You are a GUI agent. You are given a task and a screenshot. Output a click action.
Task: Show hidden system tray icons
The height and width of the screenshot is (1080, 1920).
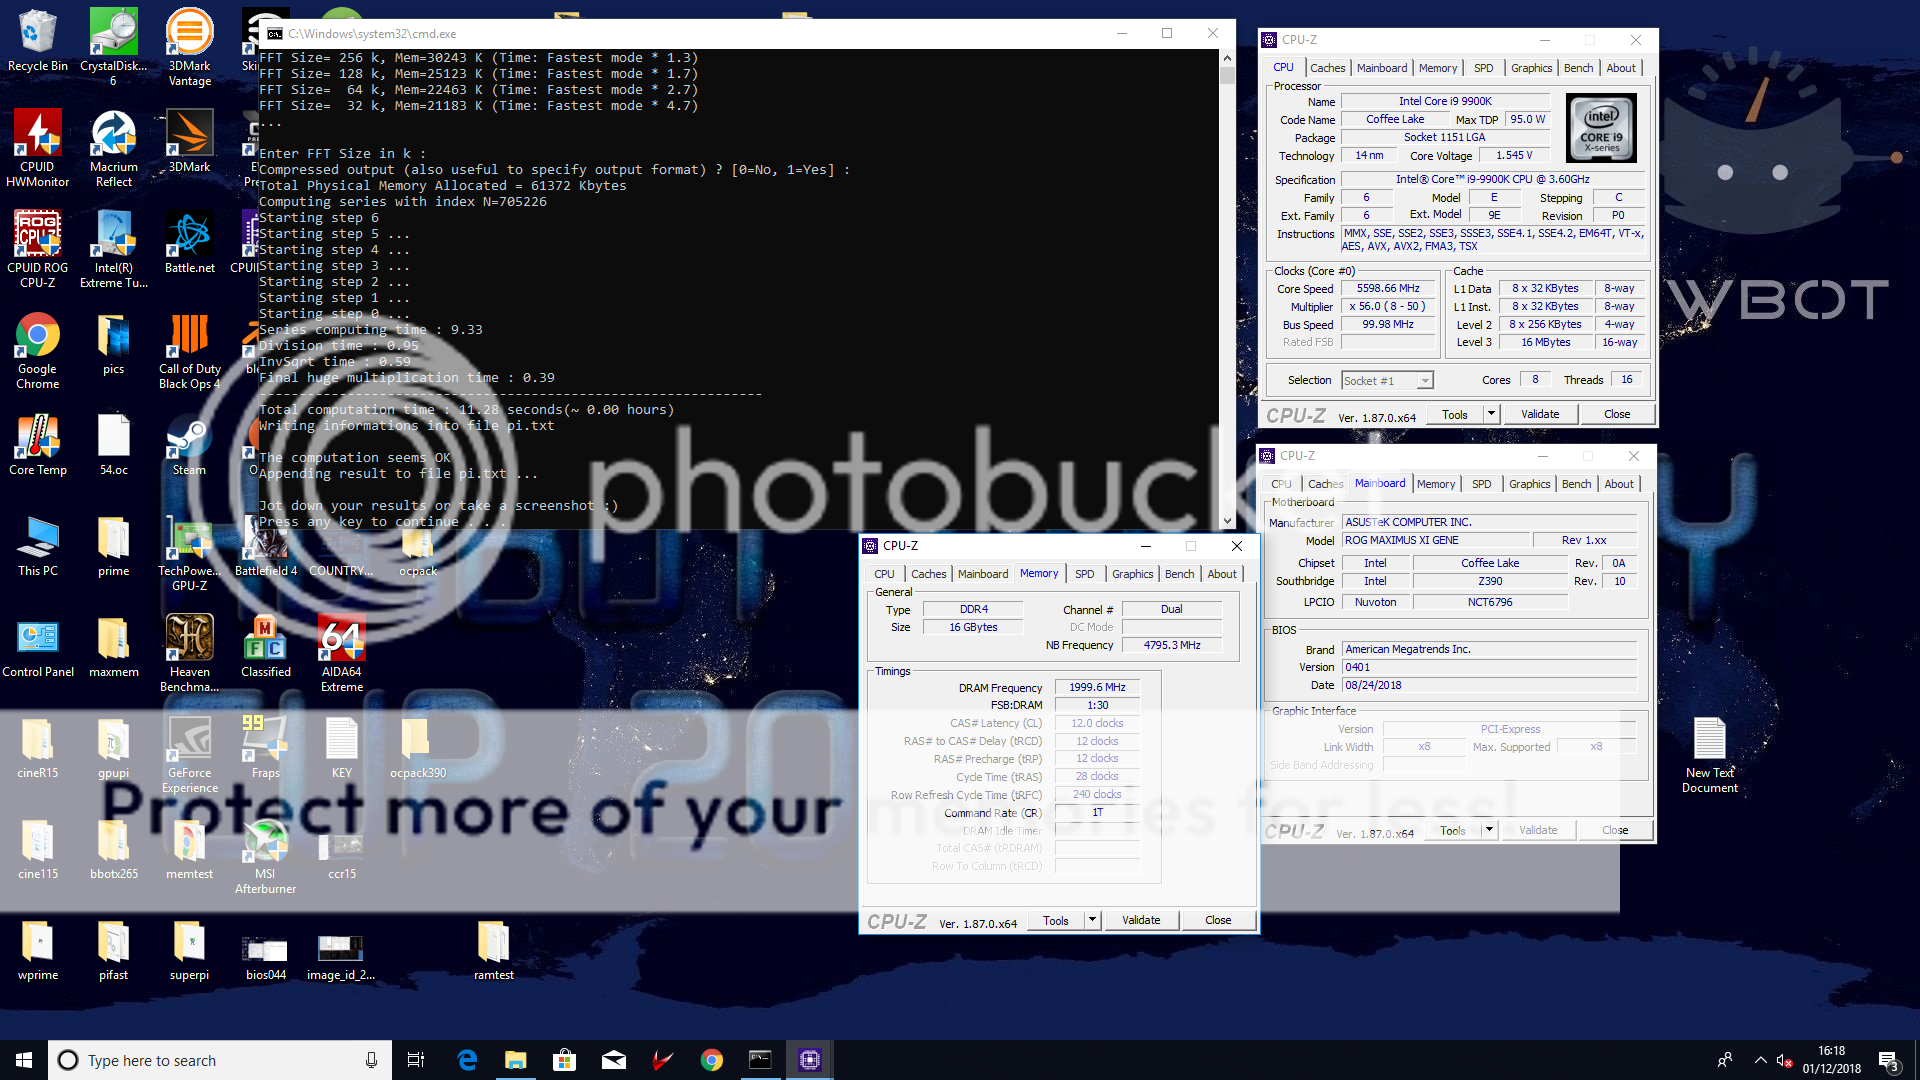[1760, 1060]
